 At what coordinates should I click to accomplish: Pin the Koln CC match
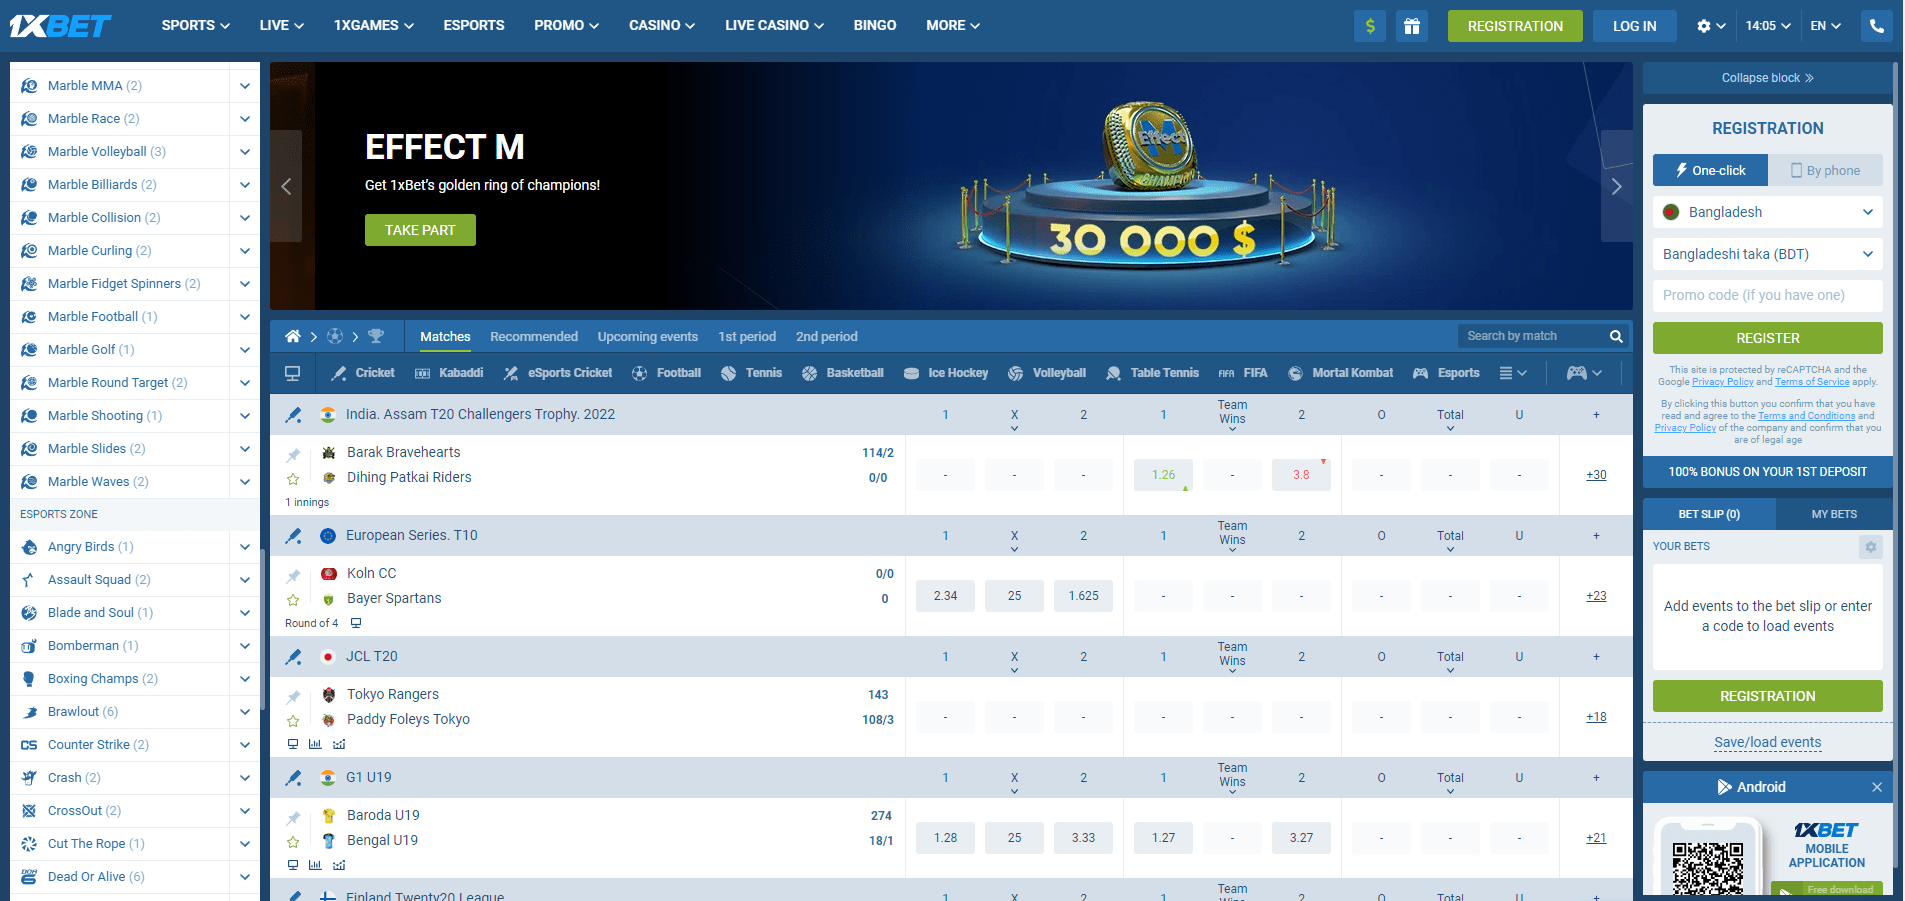point(293,576)
